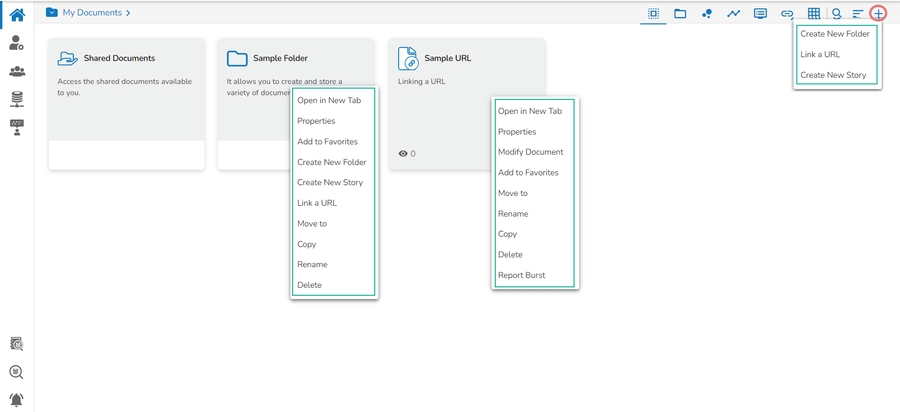Filter documents by folder icon
Viewport: 900px width, 412px height.
click(x=680, y=14)
